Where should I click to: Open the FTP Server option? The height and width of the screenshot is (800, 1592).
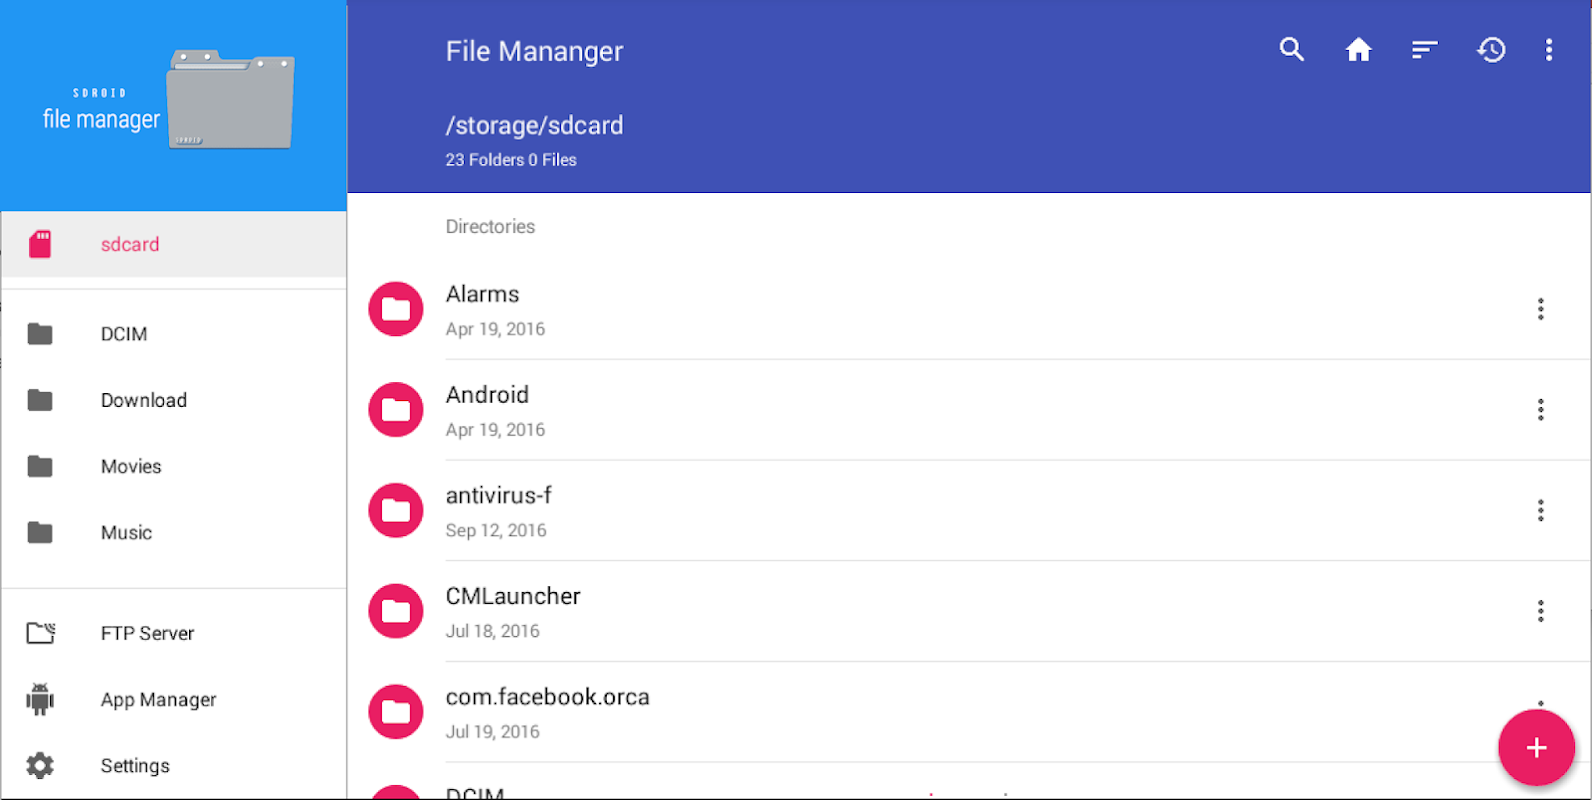pyautogui.click(x=147, y=633)
